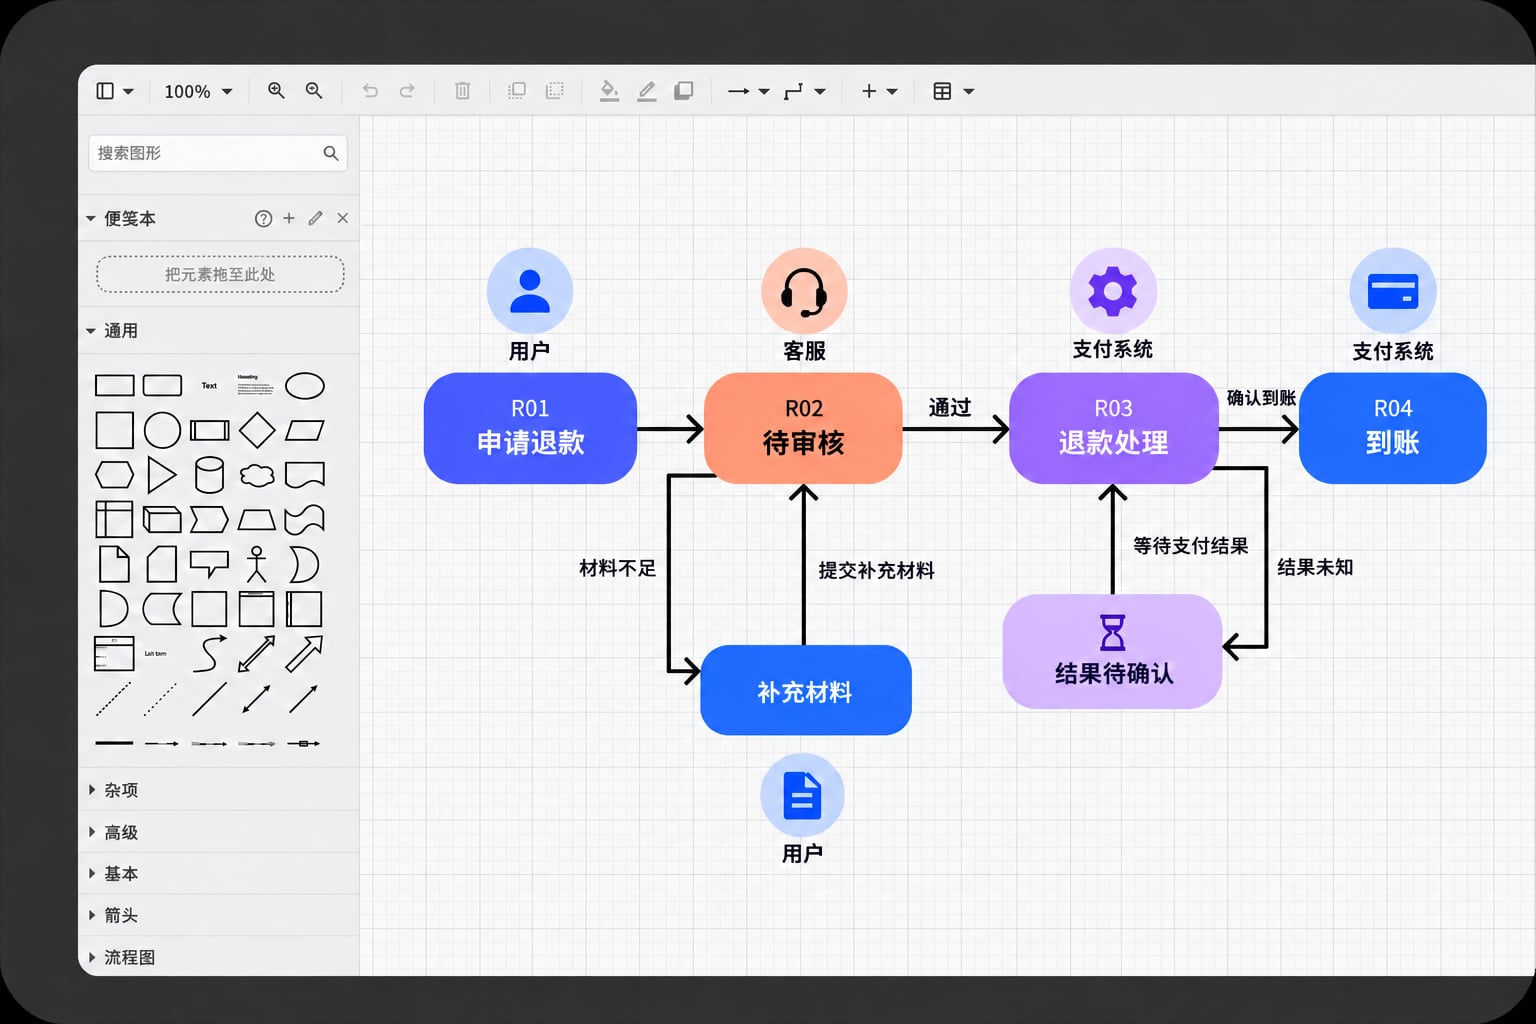Expand the 箭头 shape category
Viewport: 1536px width, 1024px height.
coord(218,916)
